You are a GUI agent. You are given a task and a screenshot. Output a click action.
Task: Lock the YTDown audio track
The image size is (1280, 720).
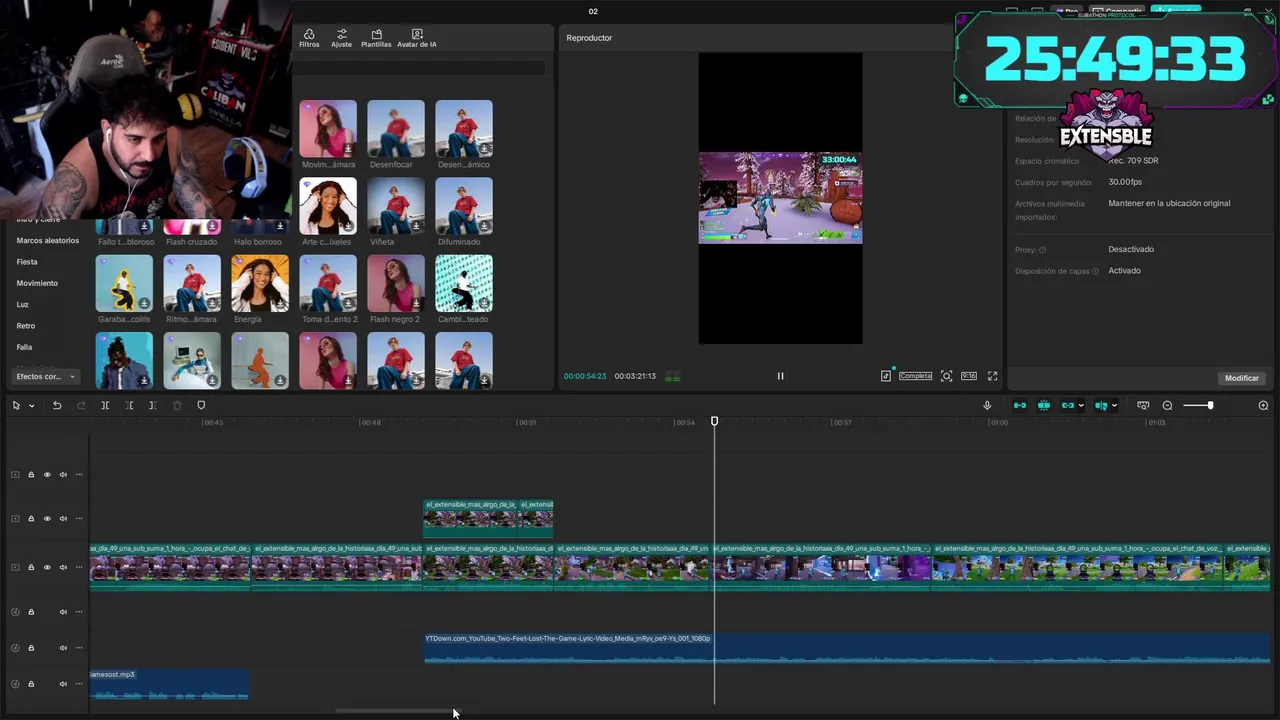coord(31,648)
